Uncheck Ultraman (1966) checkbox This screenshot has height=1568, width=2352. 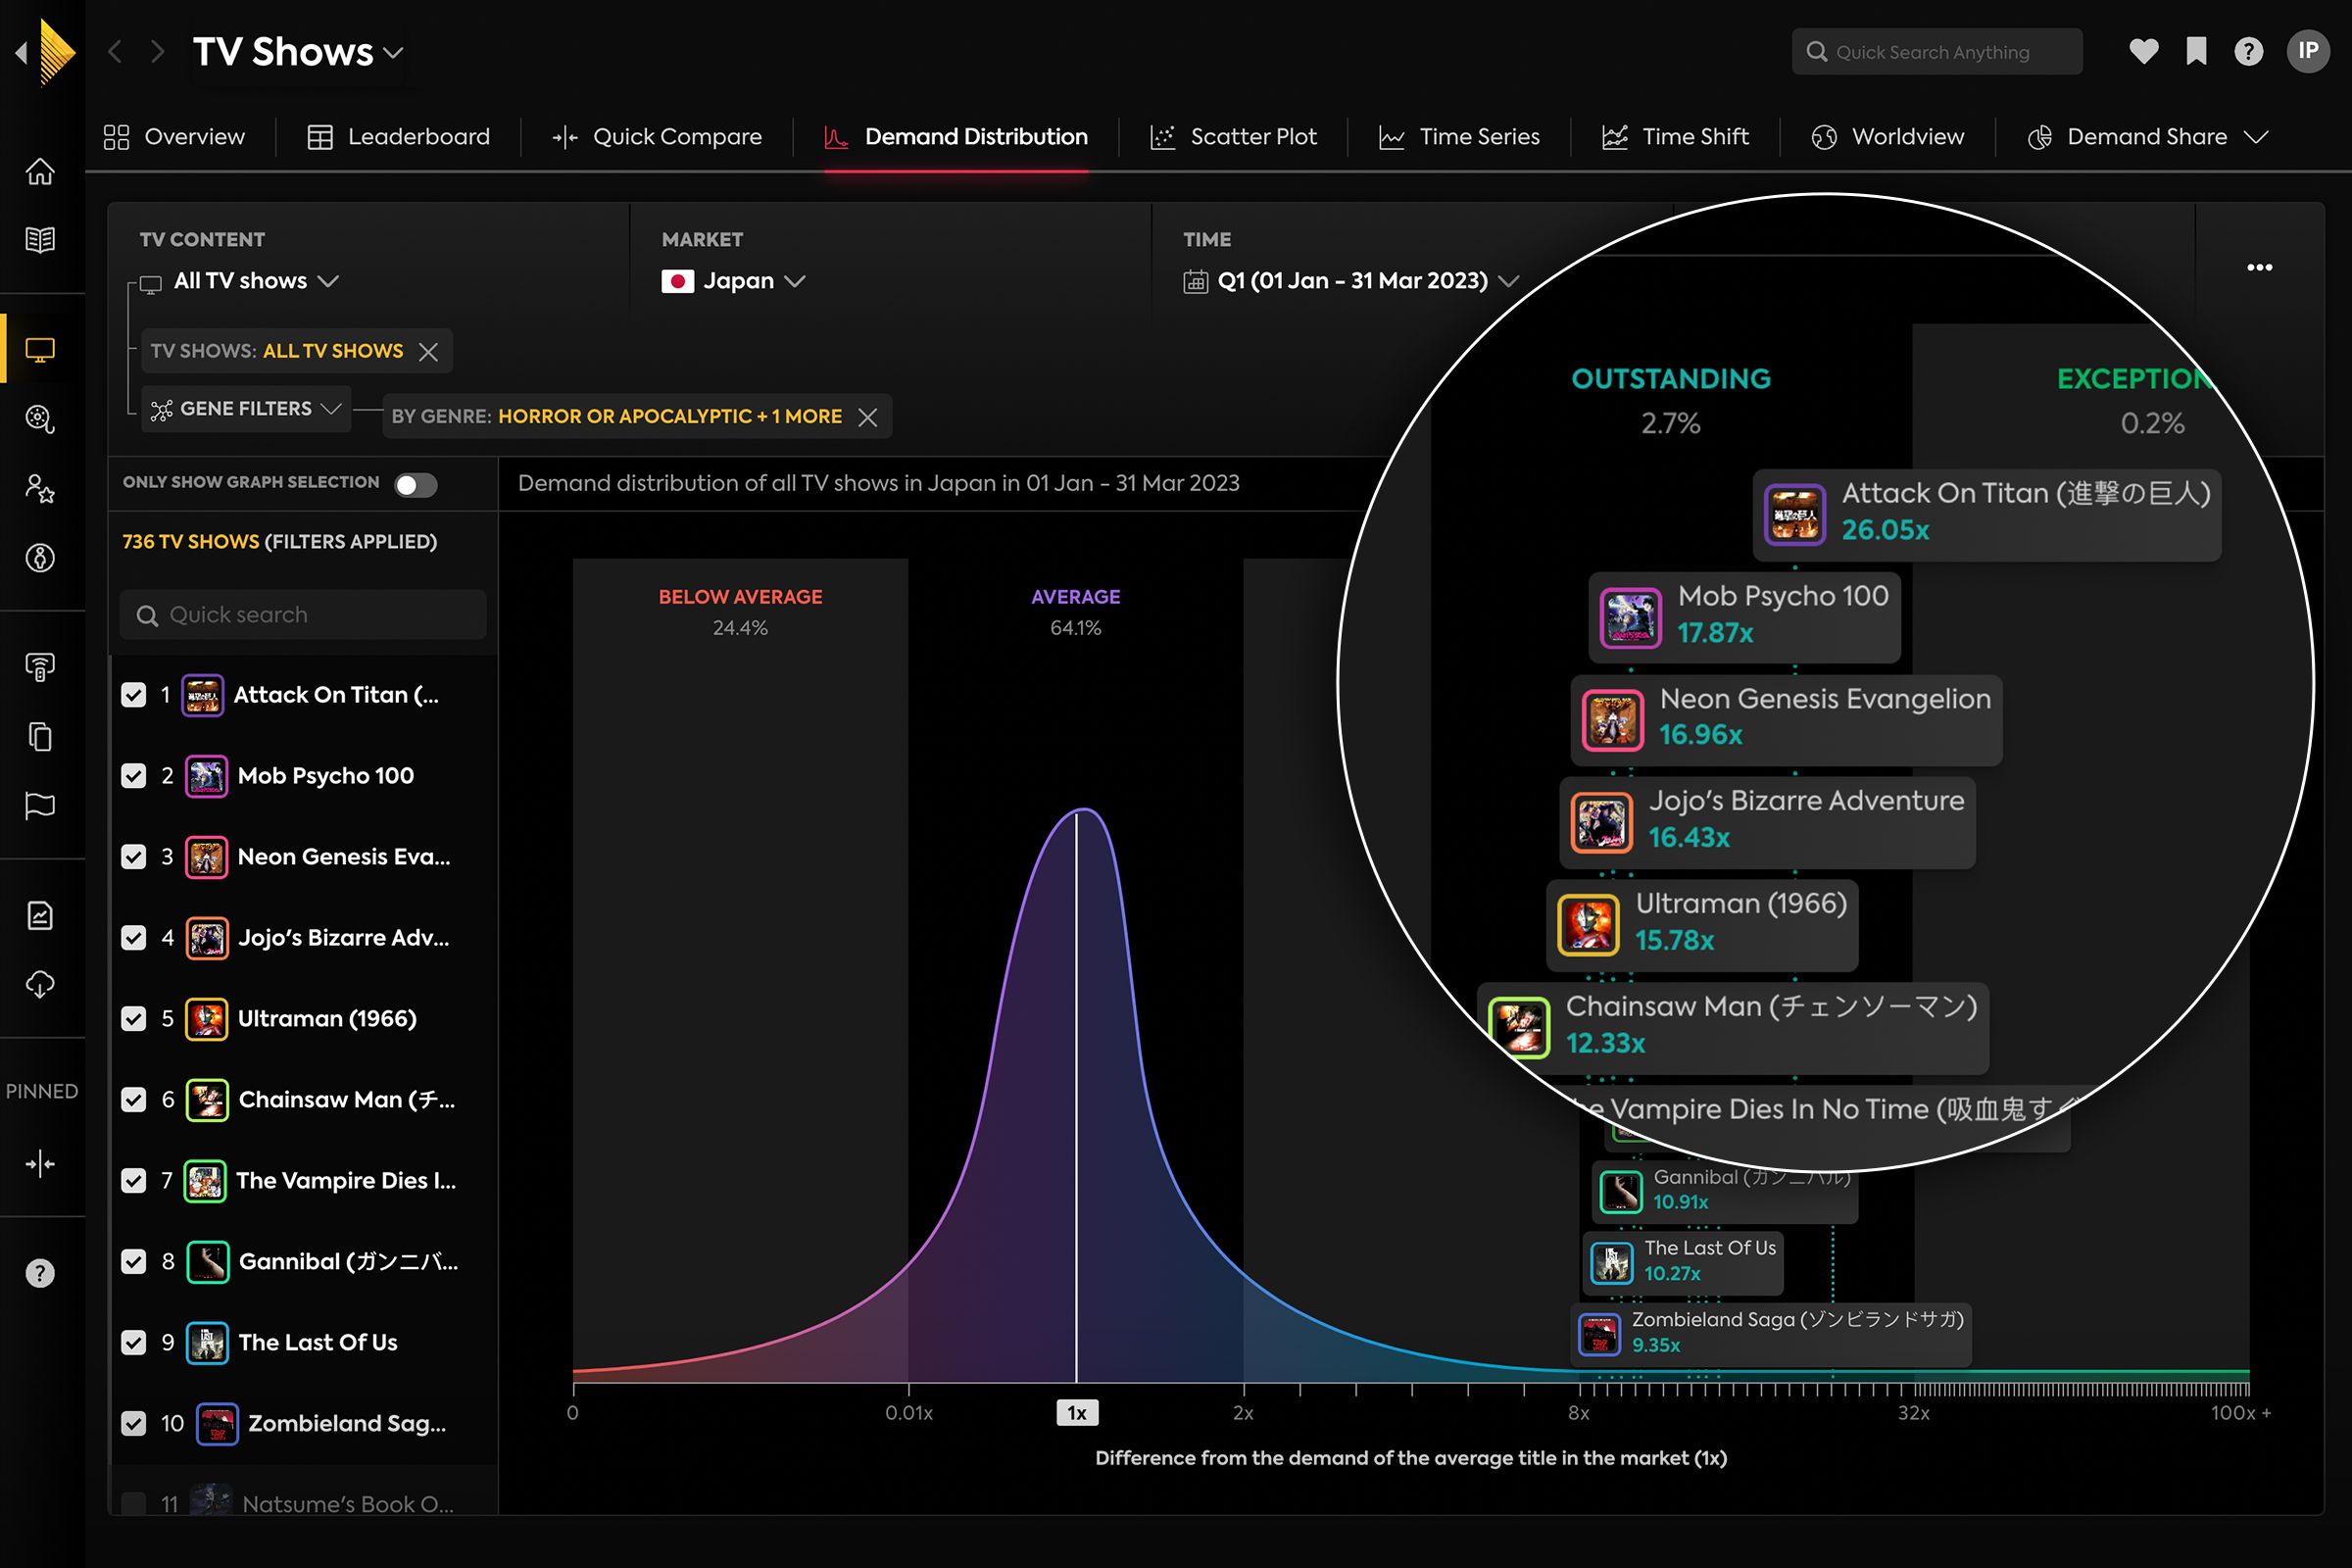[134, 1019]
